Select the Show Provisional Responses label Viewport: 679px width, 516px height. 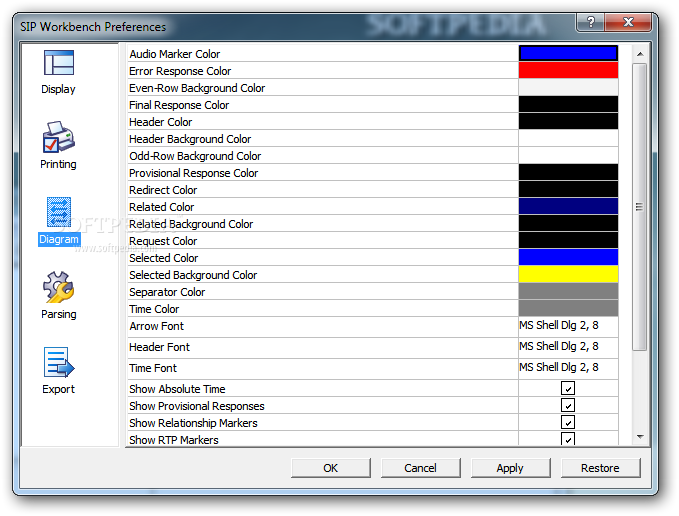(197, 406)
